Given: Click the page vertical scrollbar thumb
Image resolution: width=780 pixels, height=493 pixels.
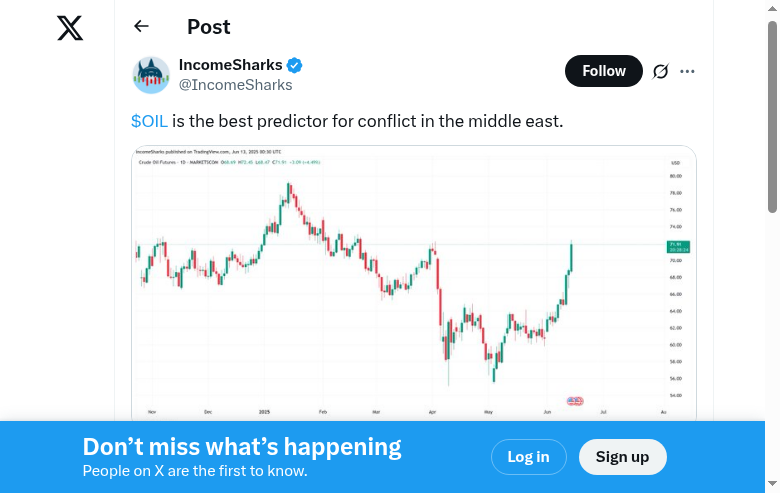Looking at the screenshot, I should [772, 115].
